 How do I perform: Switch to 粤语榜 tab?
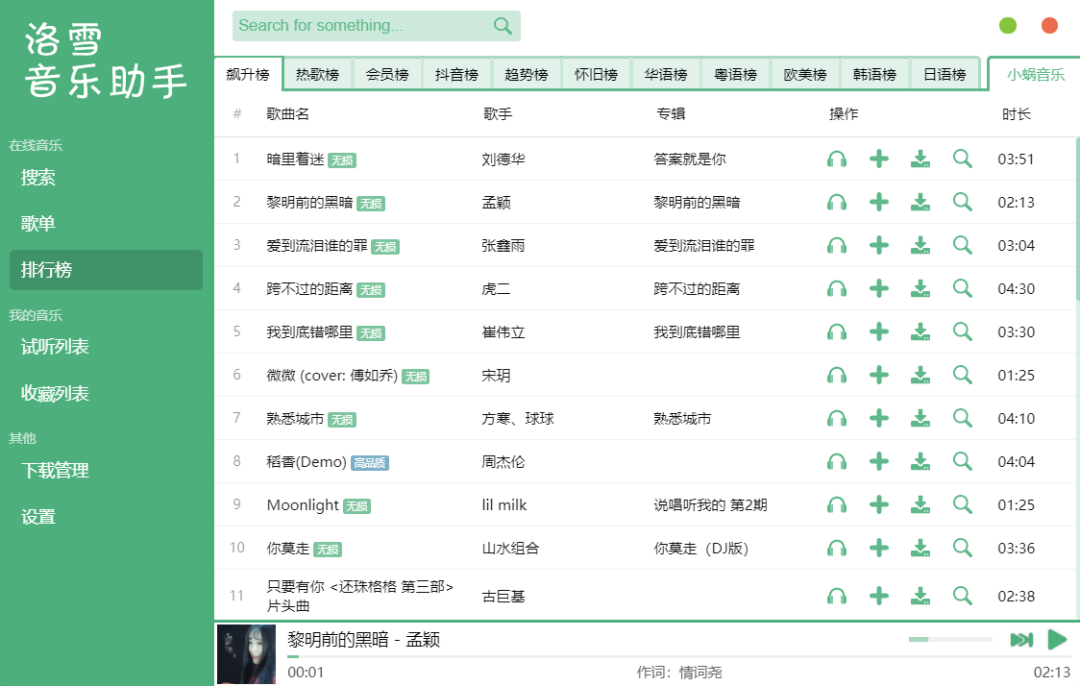[736, 74]
